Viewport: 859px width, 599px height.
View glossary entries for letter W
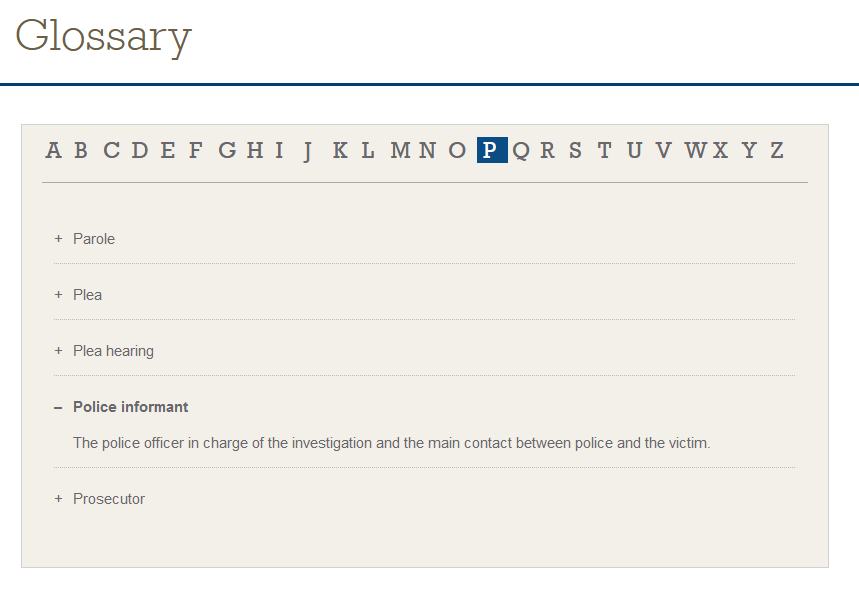(696, 150)
